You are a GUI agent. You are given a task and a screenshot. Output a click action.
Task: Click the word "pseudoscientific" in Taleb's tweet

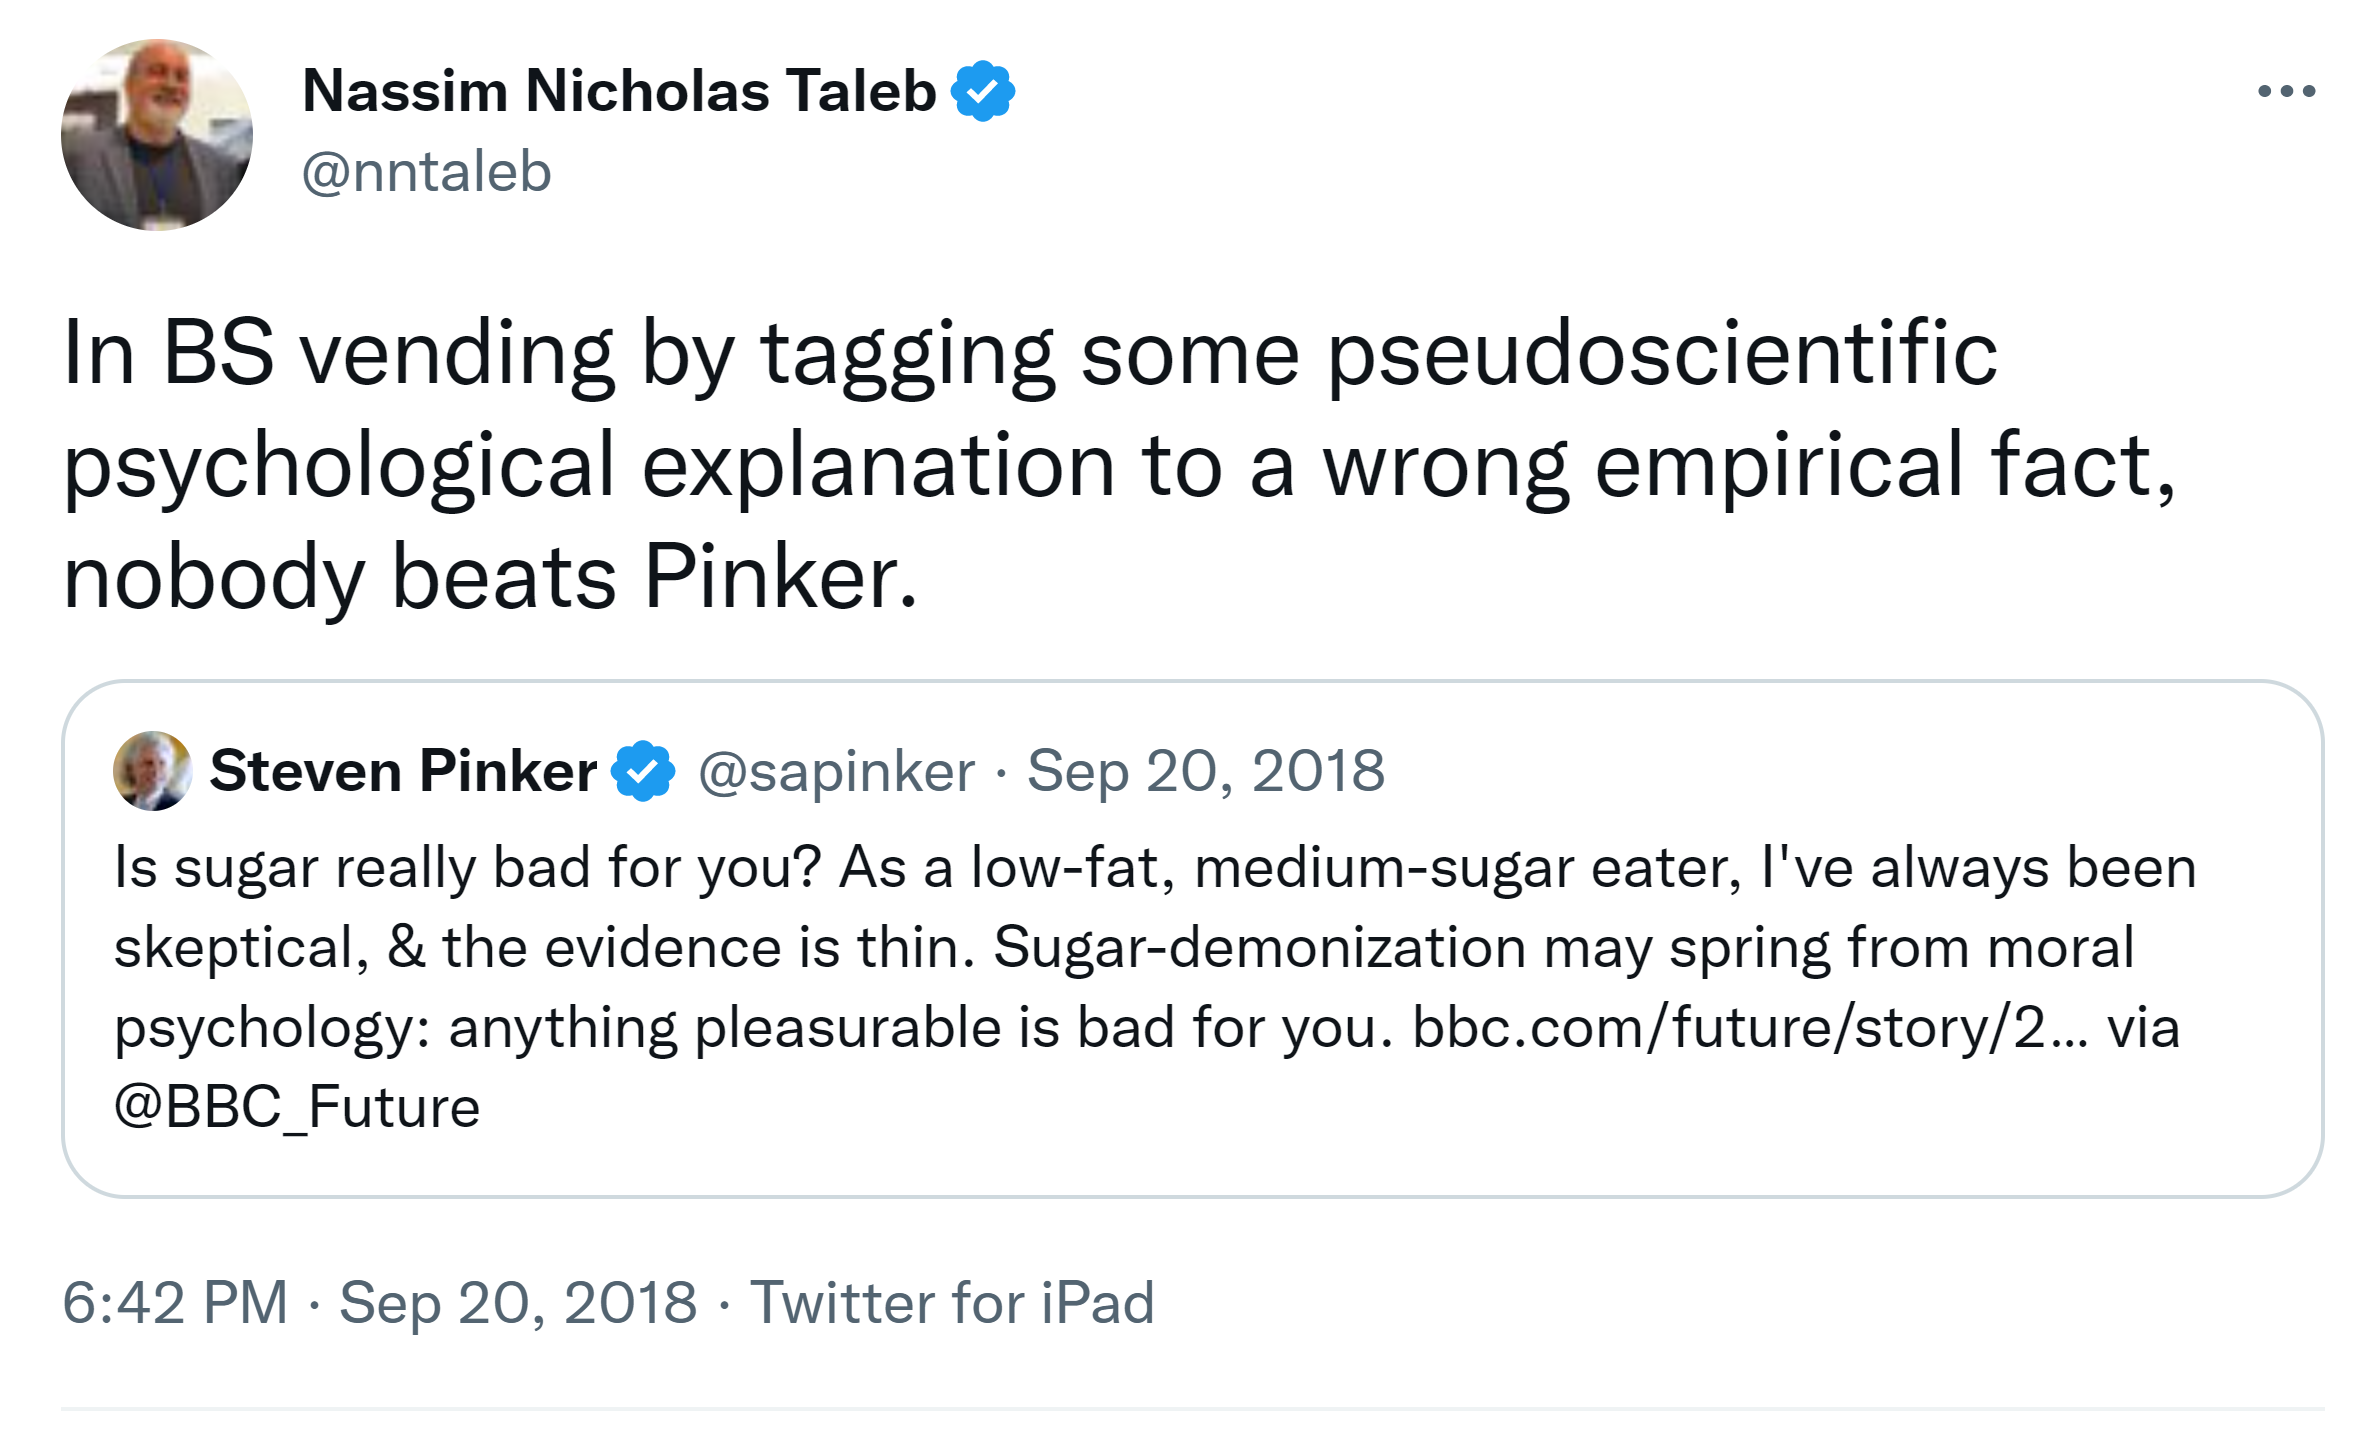tap(1662, 354)
